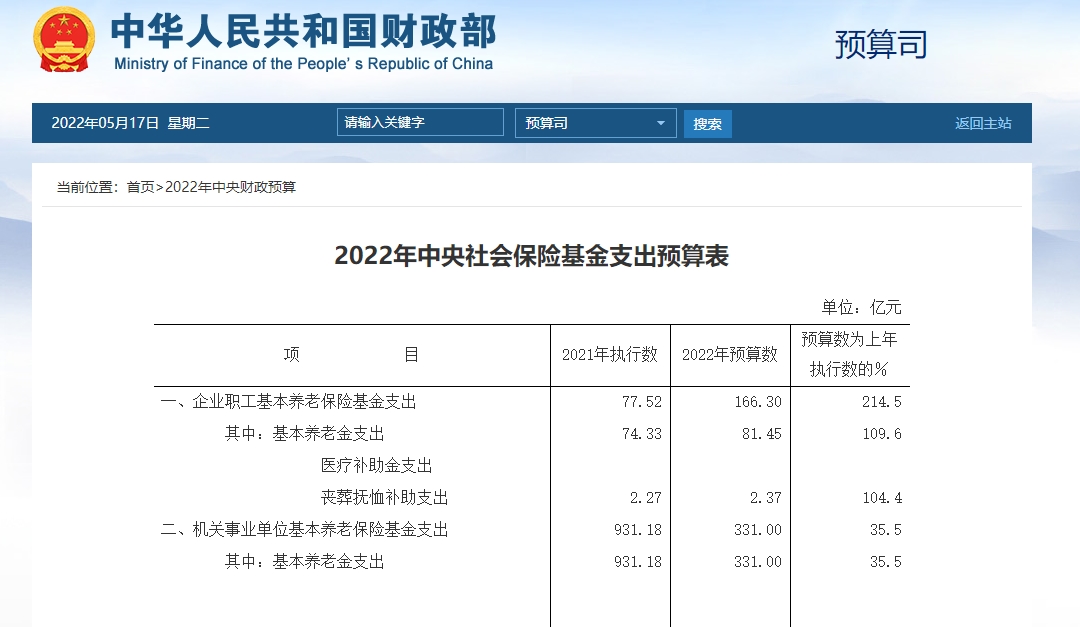The image size is (1080, 627).
Task: Click the 2021年执行数 column header
Action: click(611, 354)
